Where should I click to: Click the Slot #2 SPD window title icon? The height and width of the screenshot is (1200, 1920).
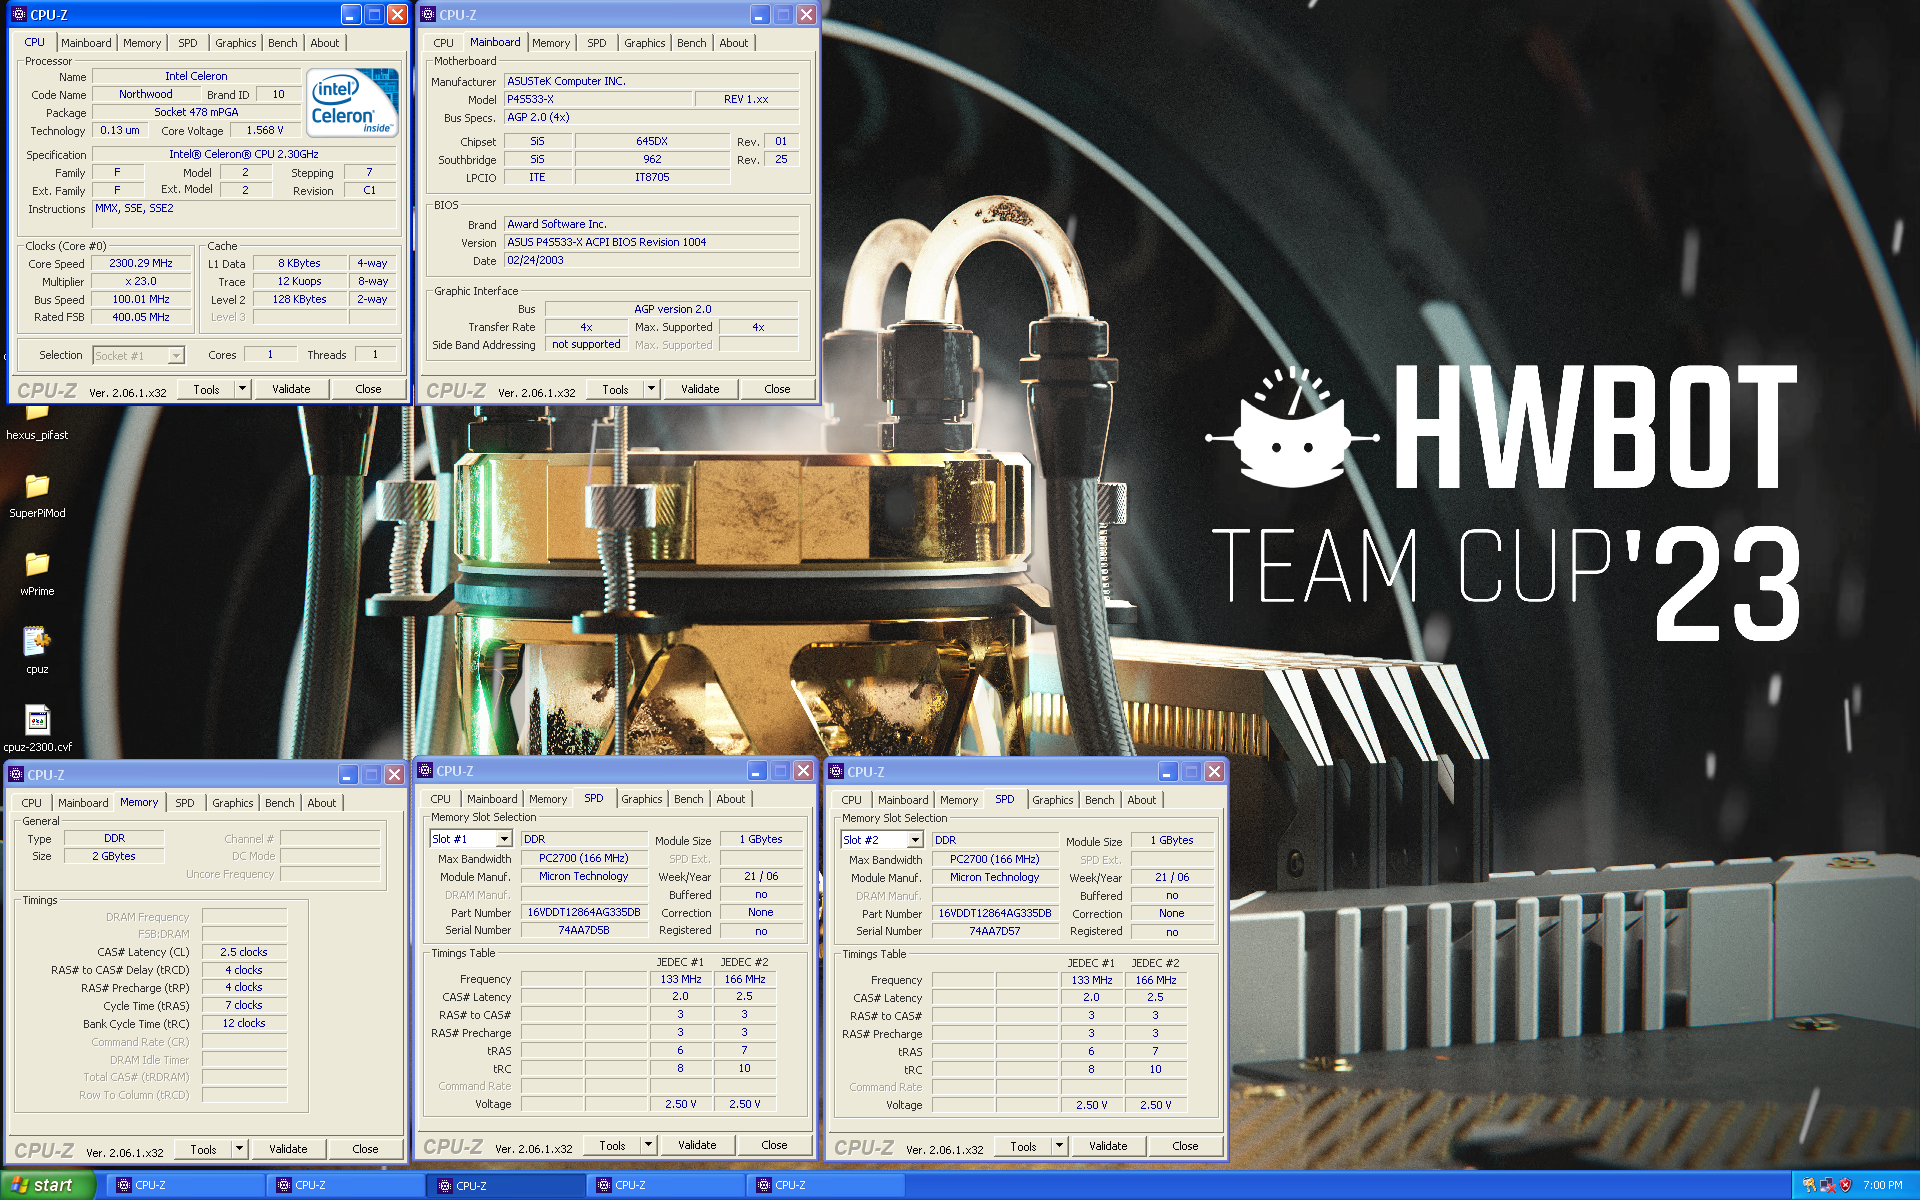point(836,772)
